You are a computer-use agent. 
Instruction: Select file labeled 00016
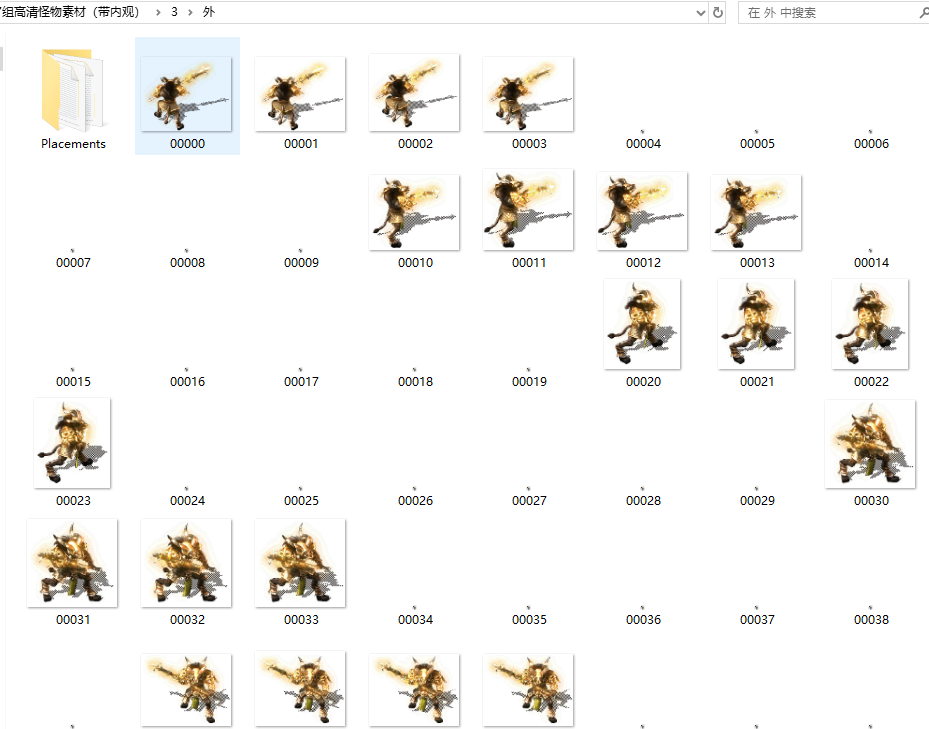187,382
